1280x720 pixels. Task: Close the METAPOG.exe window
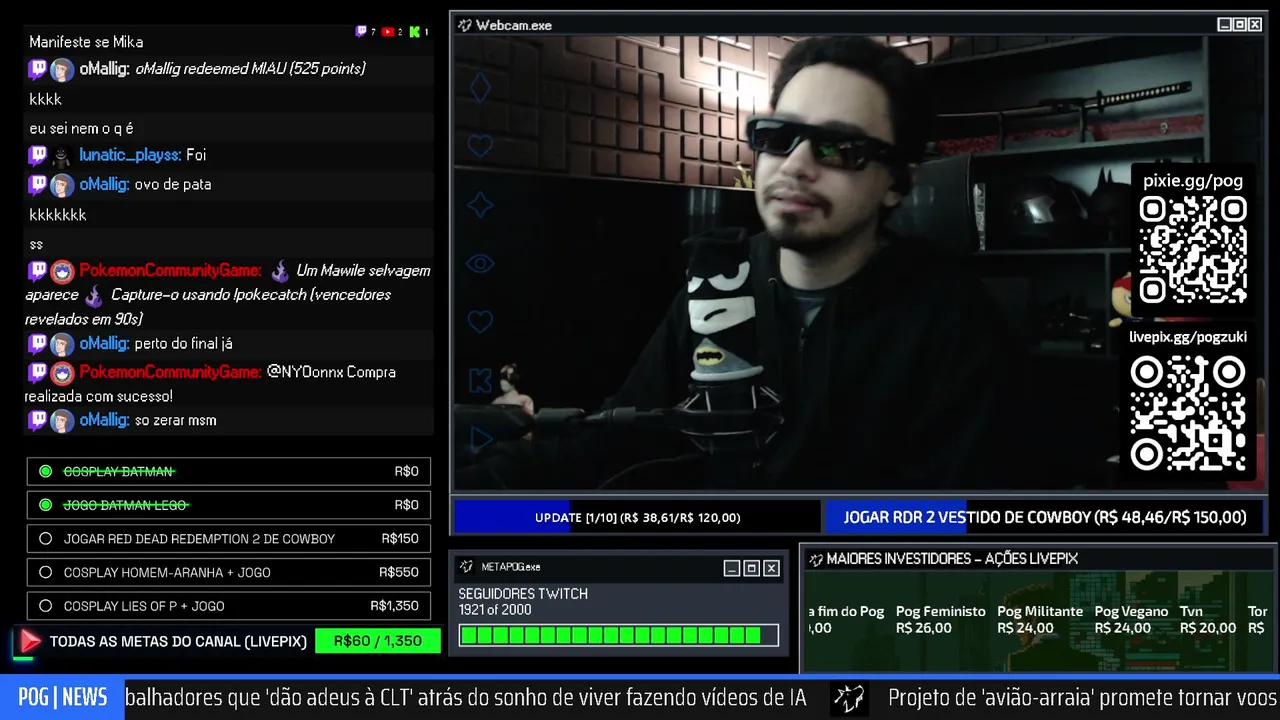point(771,568)
